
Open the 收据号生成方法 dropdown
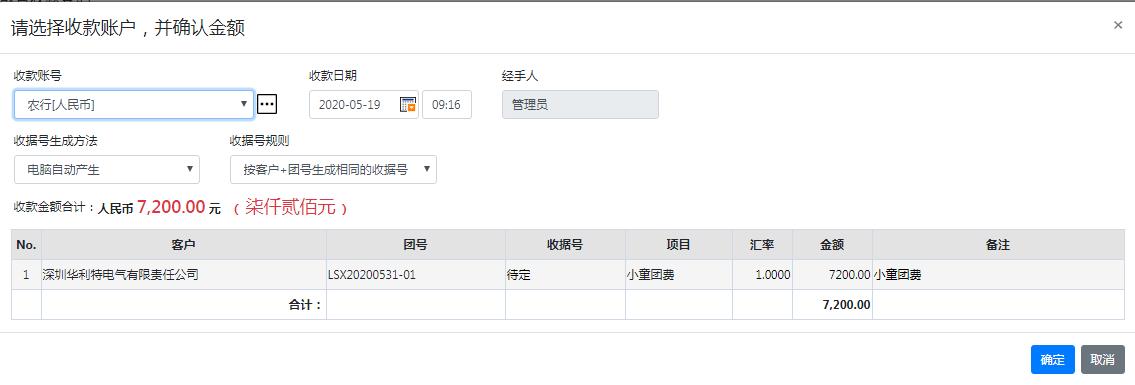[106, 169]
